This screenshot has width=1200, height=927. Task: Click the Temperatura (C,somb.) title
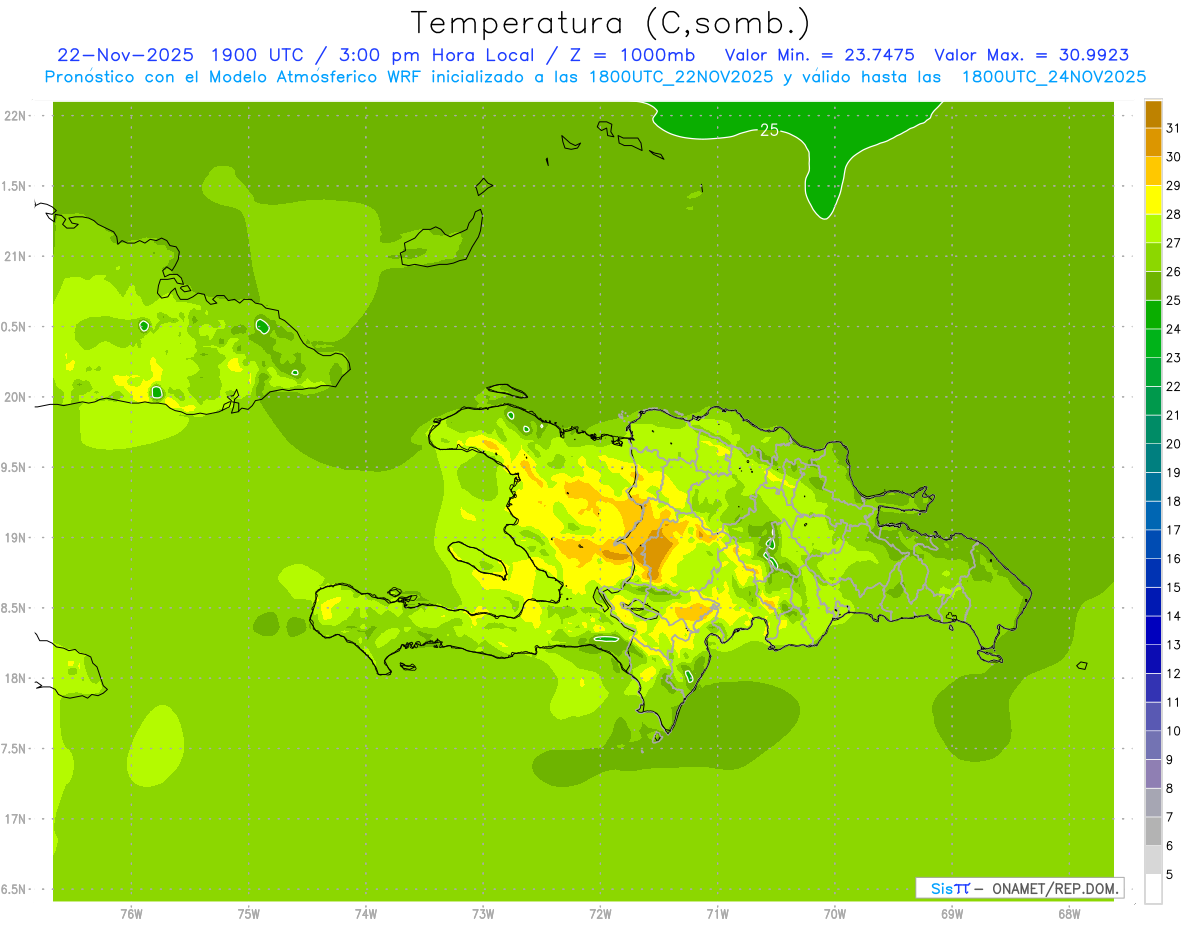(610, 22)
